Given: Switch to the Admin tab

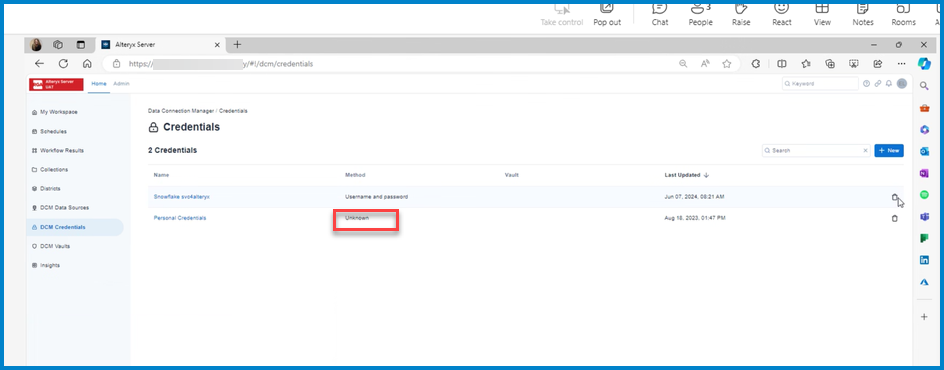Looking at the screenshot, I should pyautogui.click(x=122, y=84).
